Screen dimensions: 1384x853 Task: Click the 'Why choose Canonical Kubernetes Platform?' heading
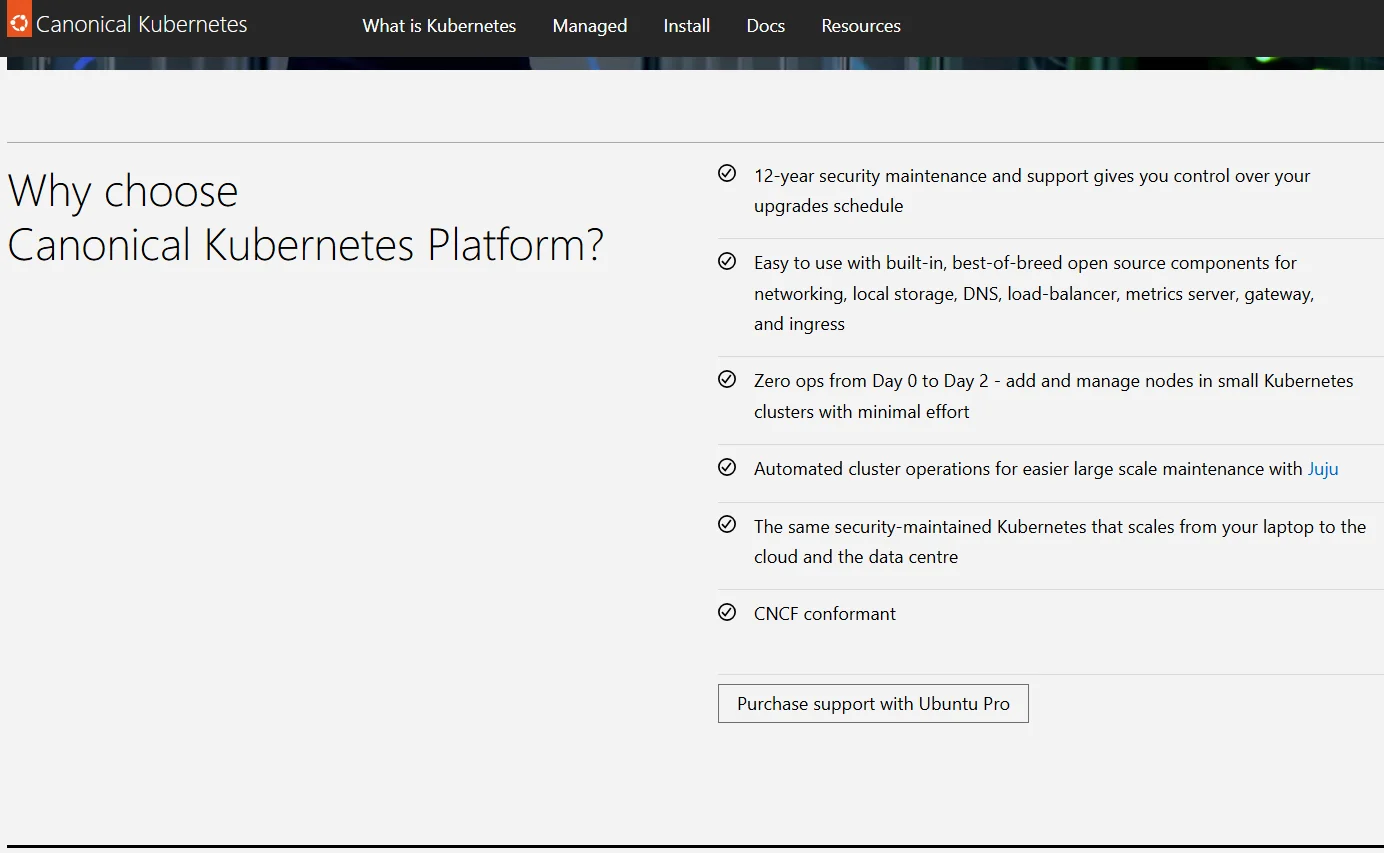(306, 218)
